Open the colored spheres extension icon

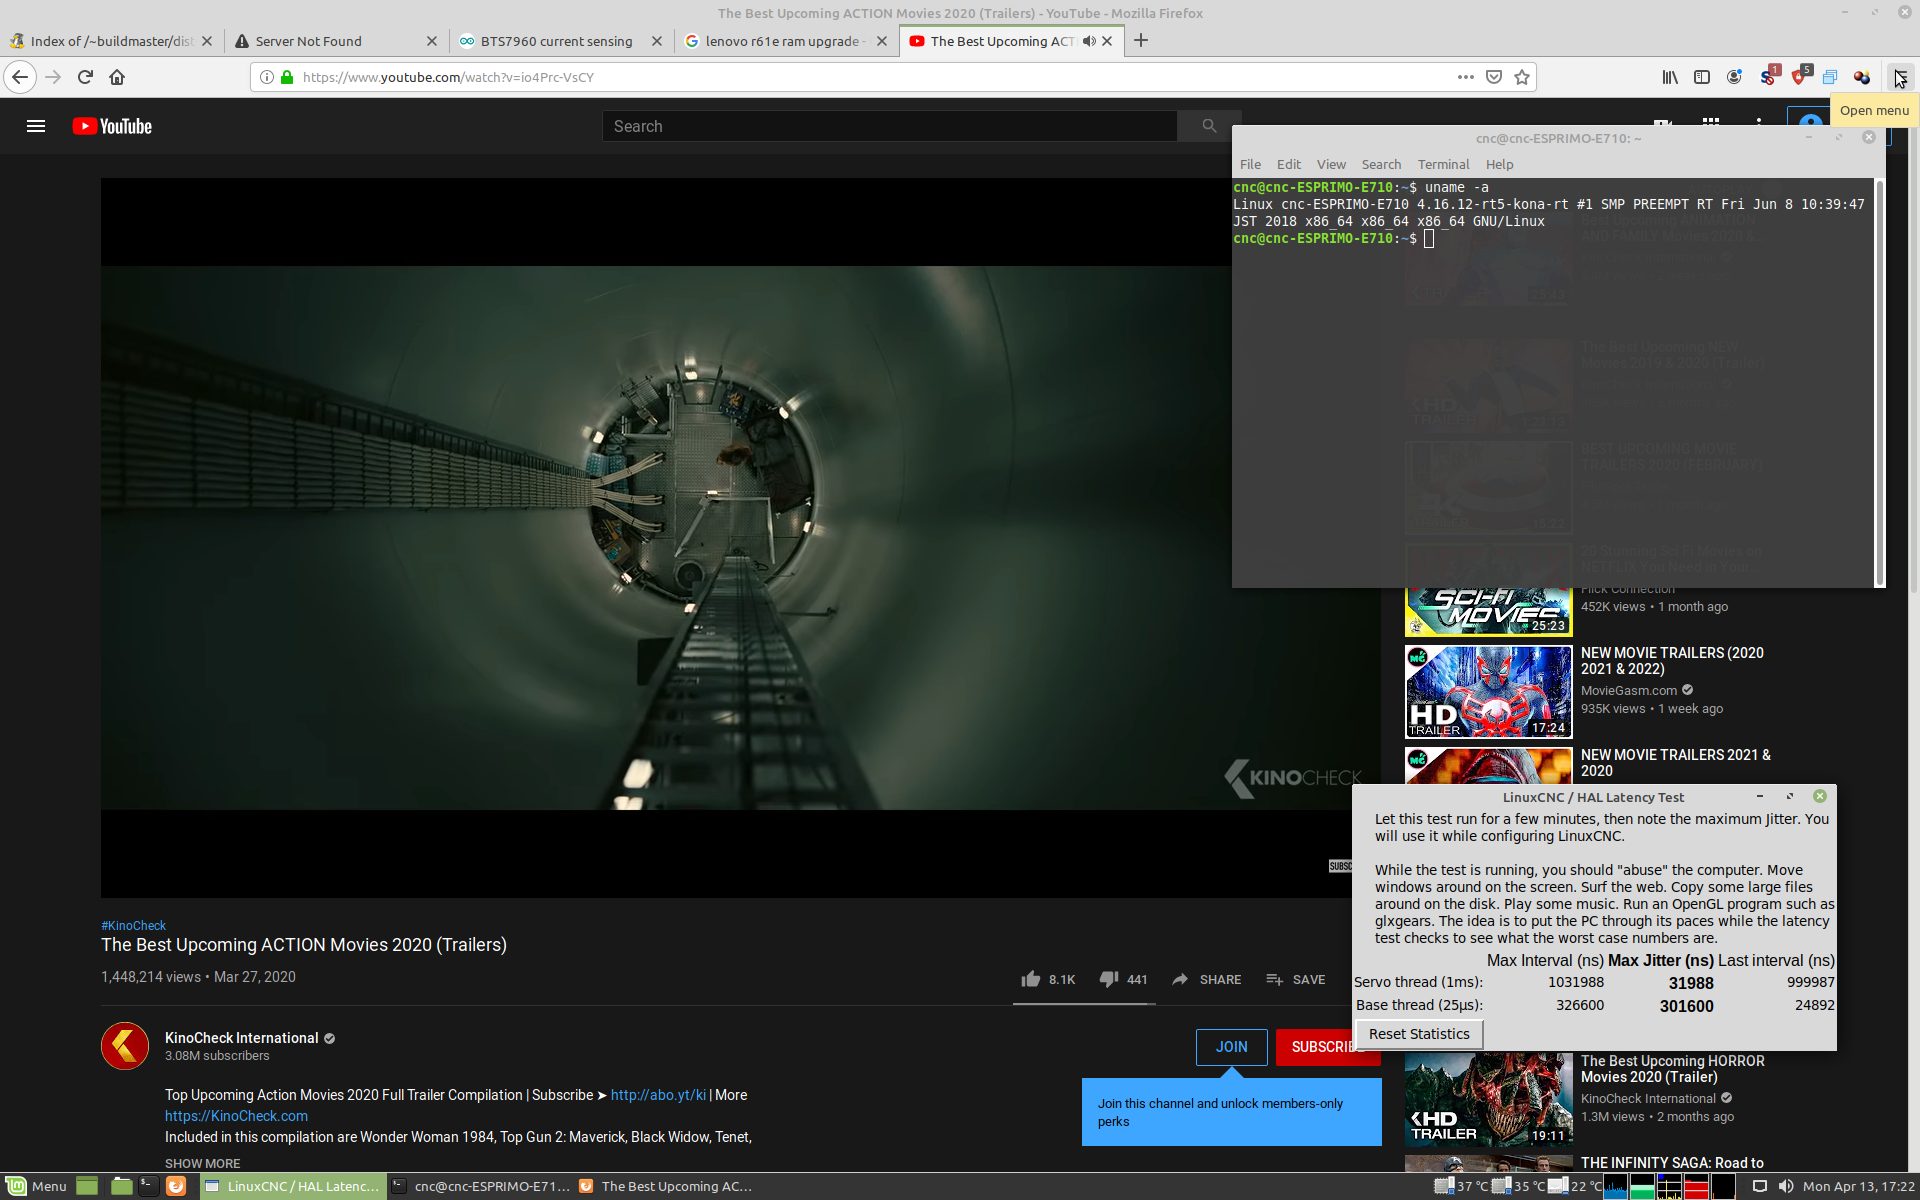pos(1862,77)
